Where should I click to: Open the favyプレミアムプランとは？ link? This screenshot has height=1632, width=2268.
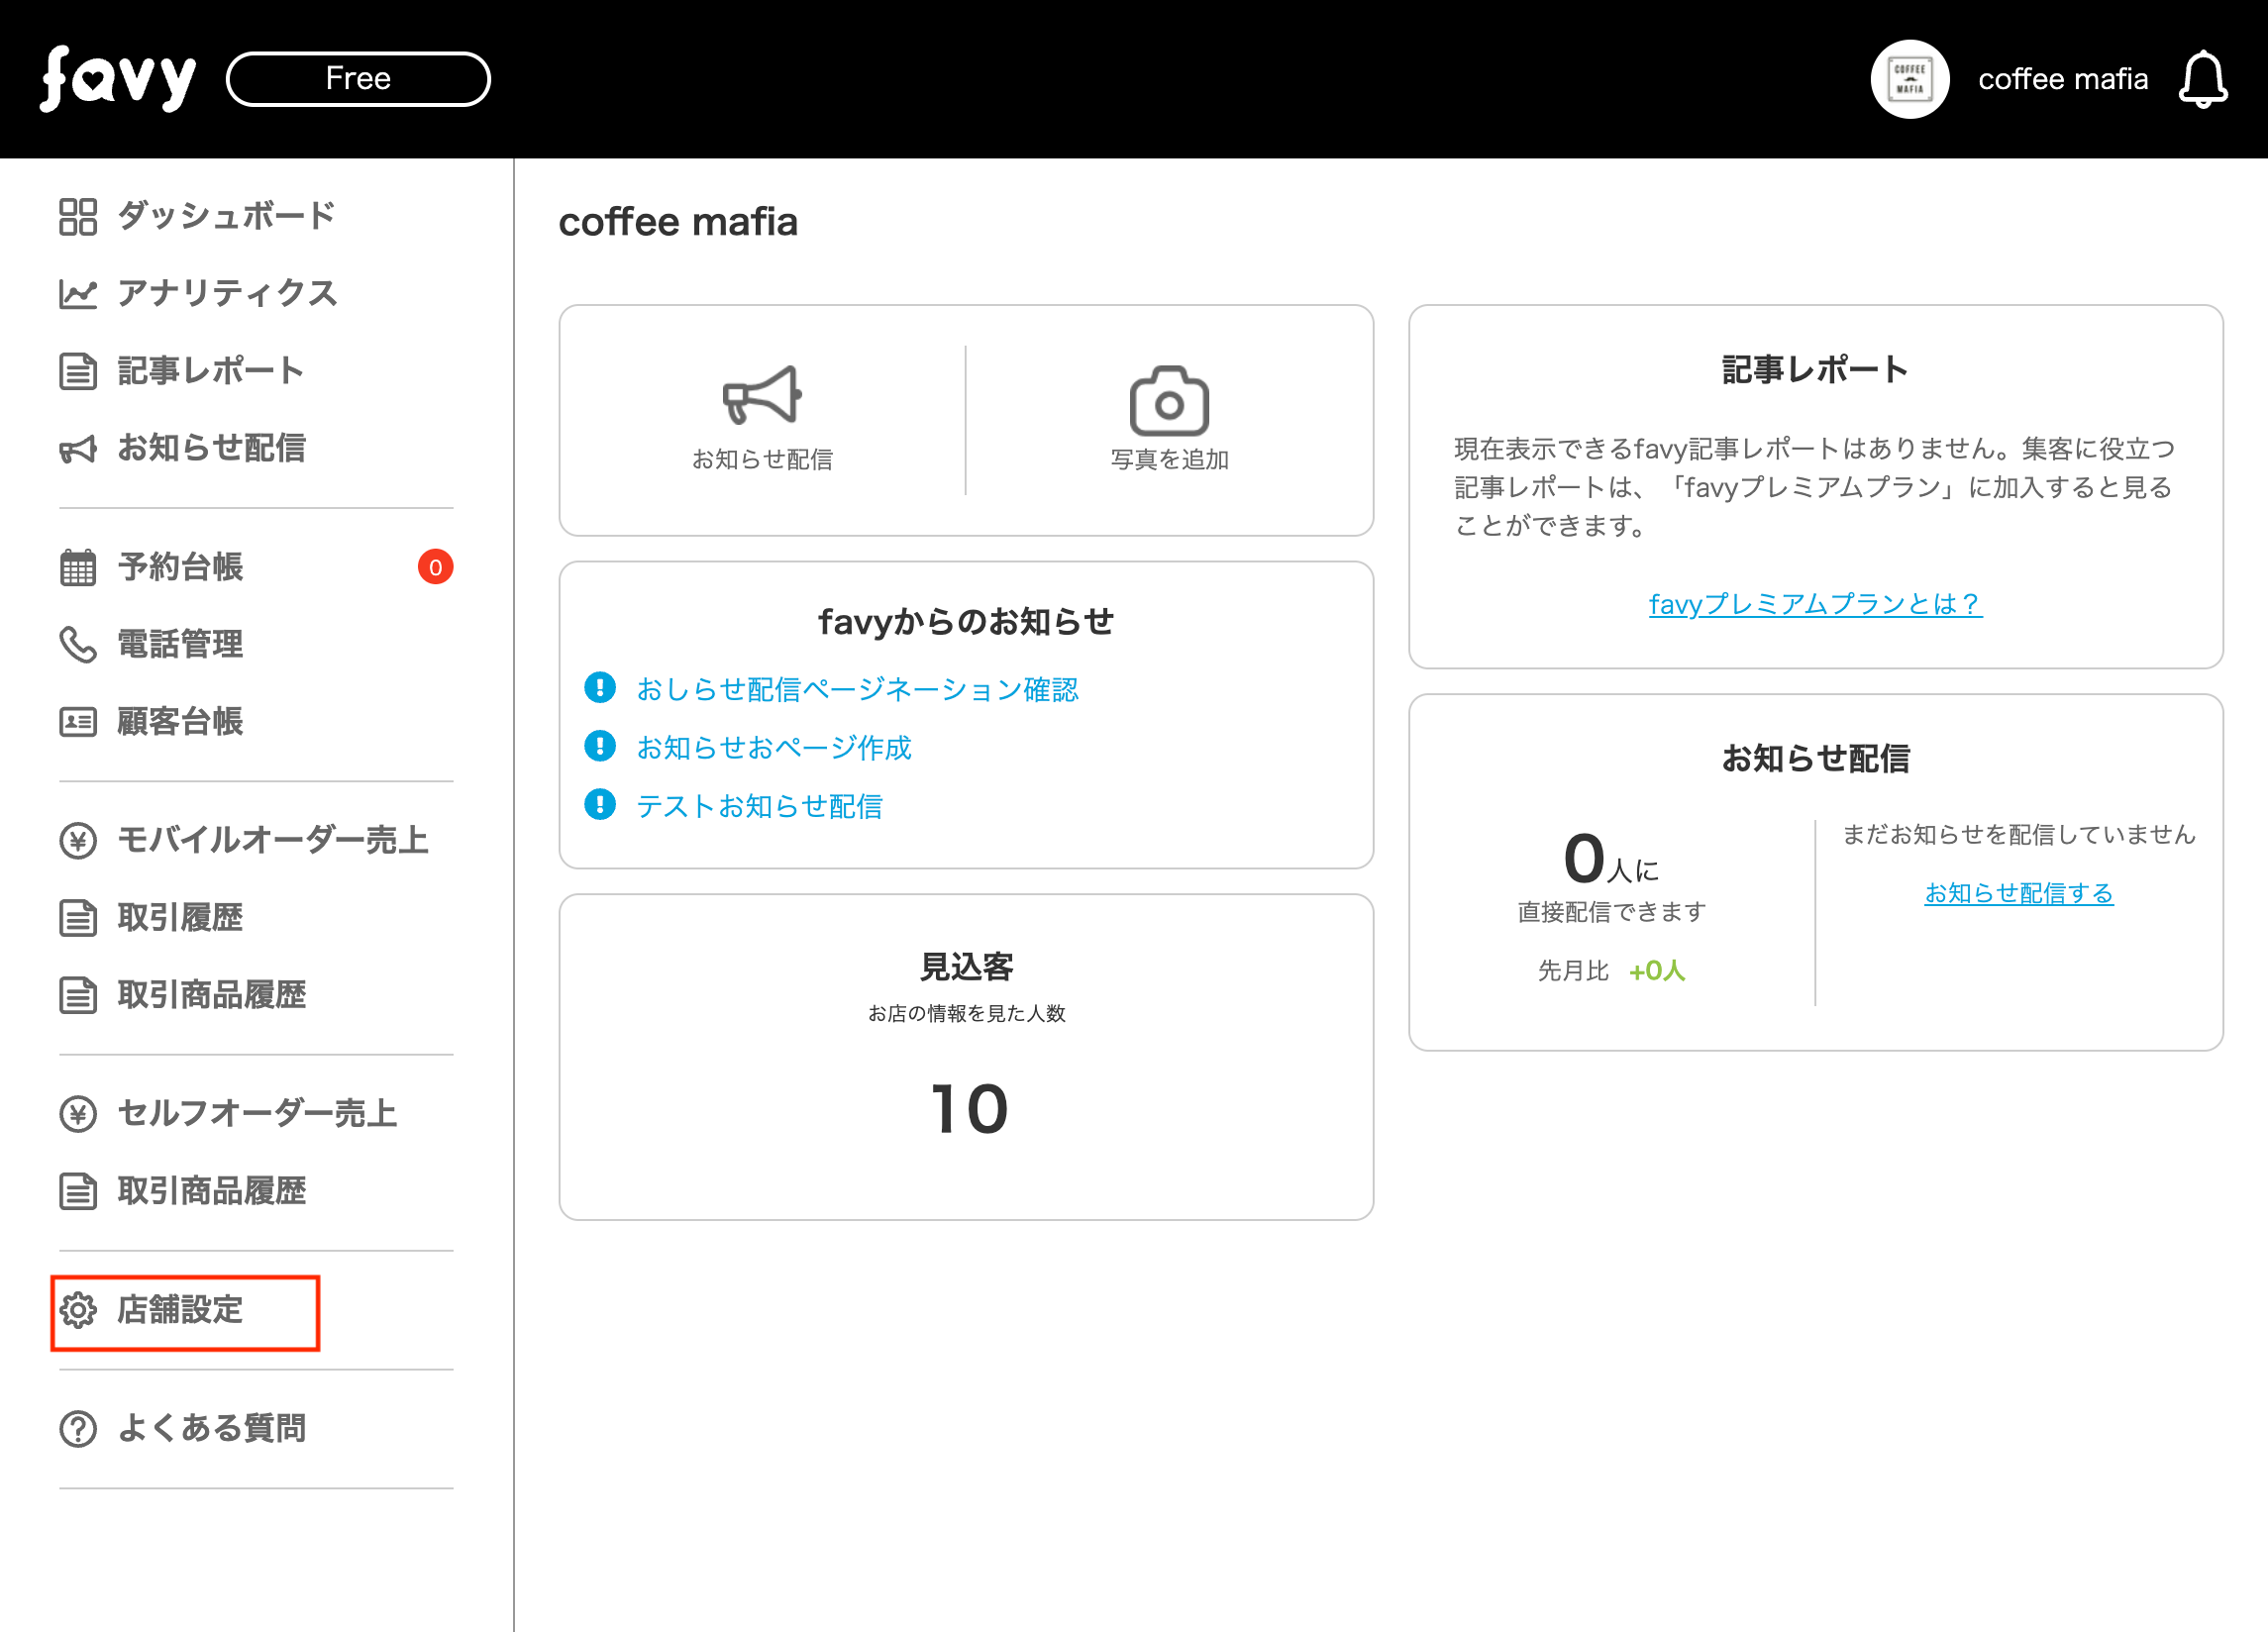(1814, 604)
